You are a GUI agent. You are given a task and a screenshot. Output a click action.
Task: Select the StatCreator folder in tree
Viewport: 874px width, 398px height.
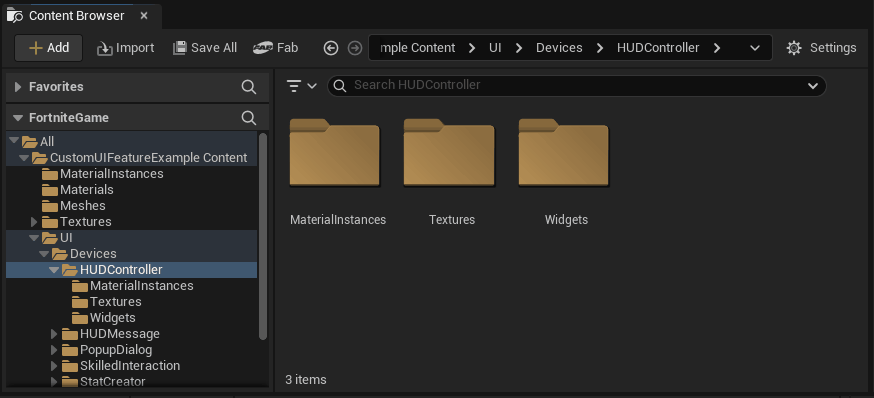(132, 381)
